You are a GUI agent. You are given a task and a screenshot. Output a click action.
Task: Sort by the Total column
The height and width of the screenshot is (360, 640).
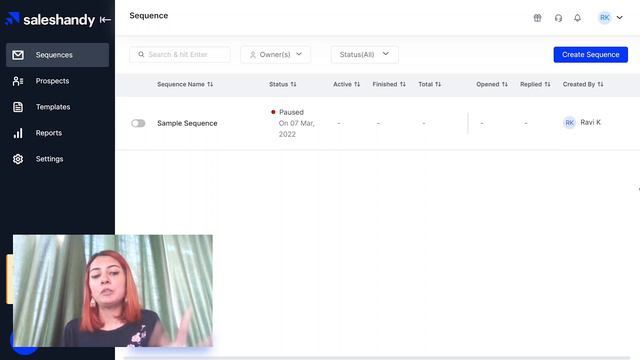[x=429, y=84]
